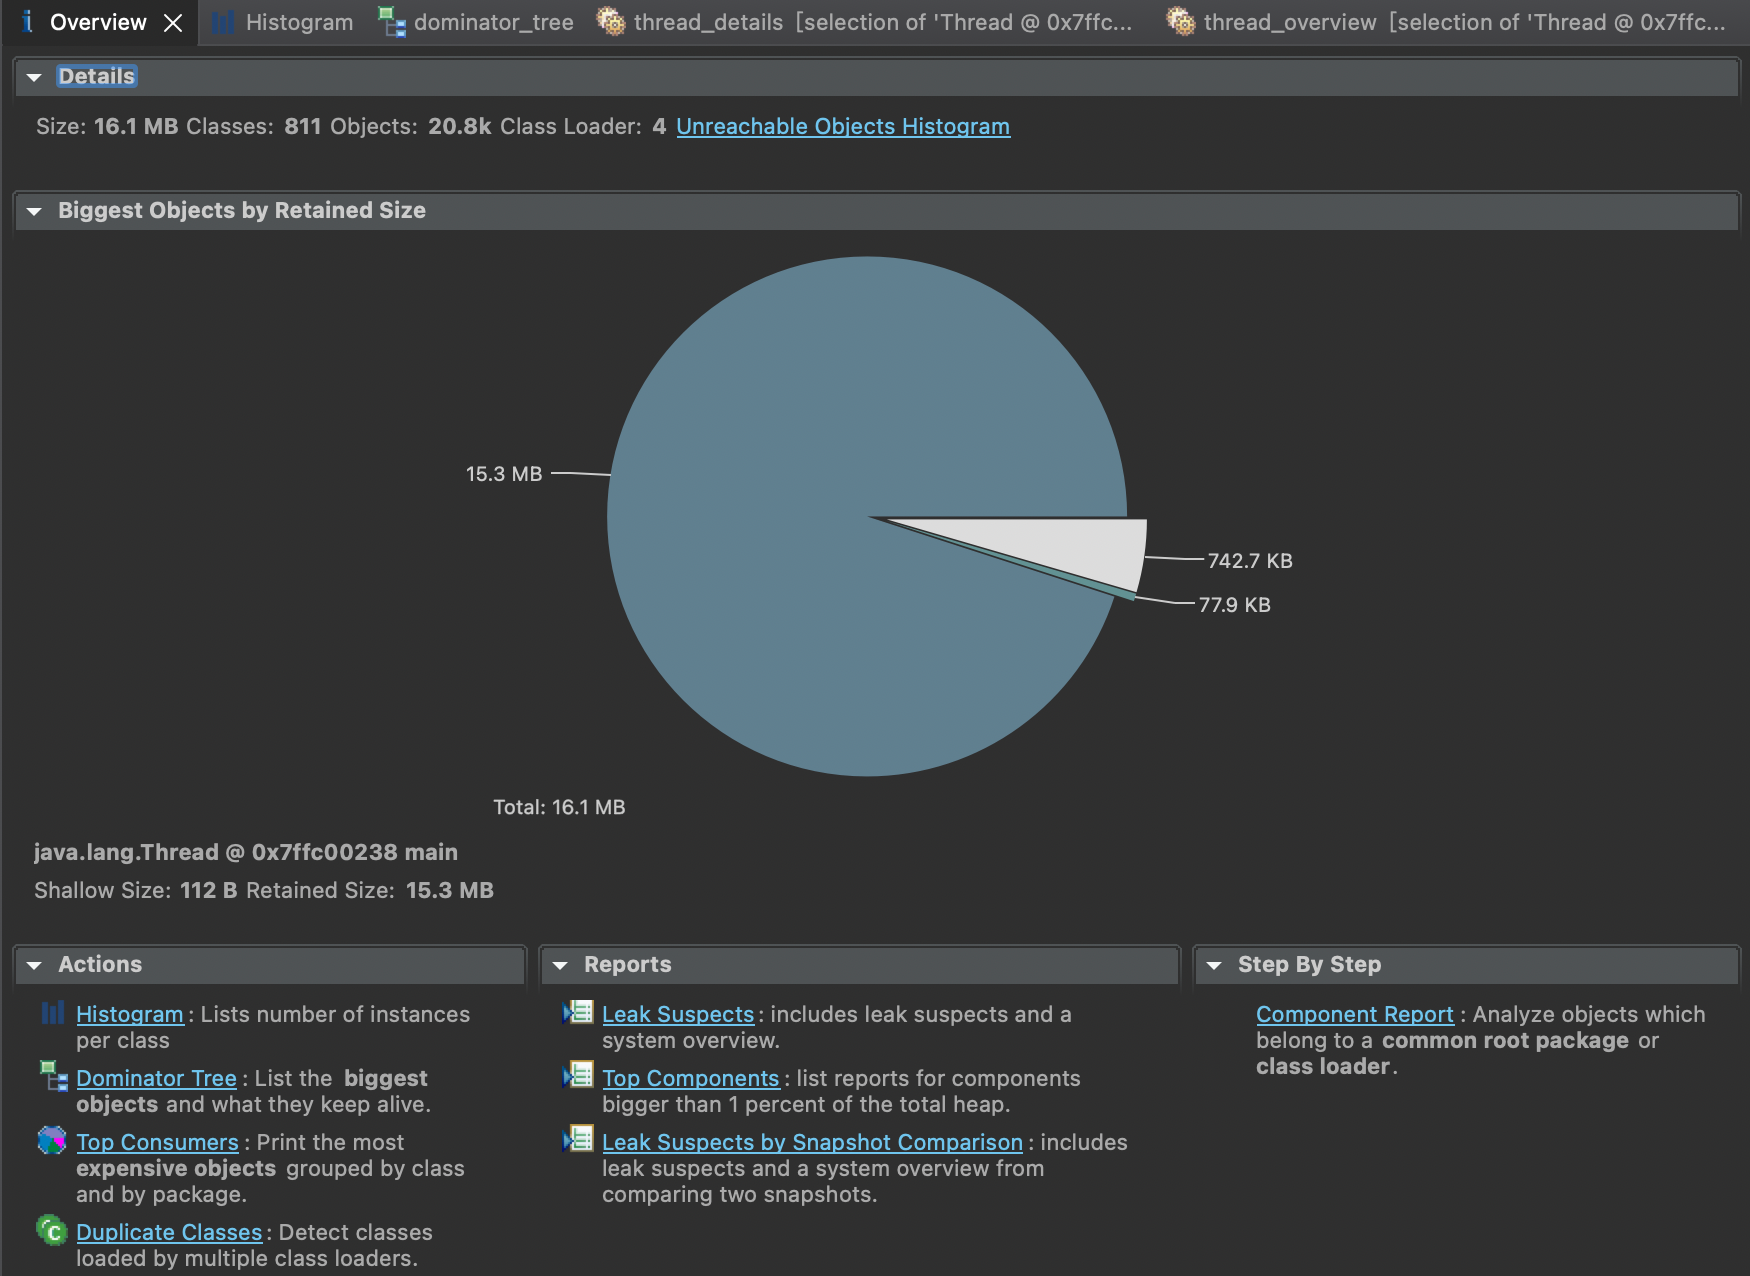Switch to the Histogram tab

point(283,22)
